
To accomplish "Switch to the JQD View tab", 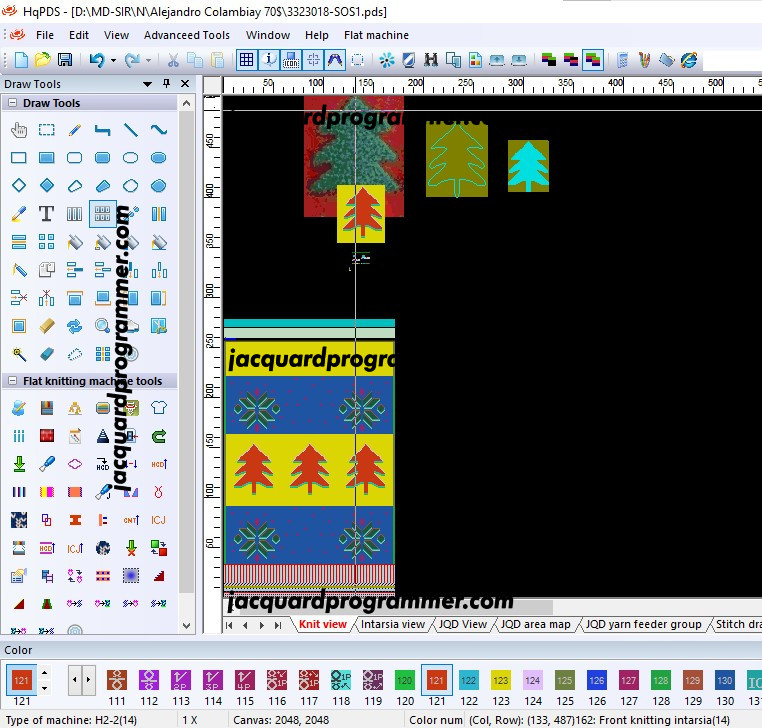I will [463, 624].
